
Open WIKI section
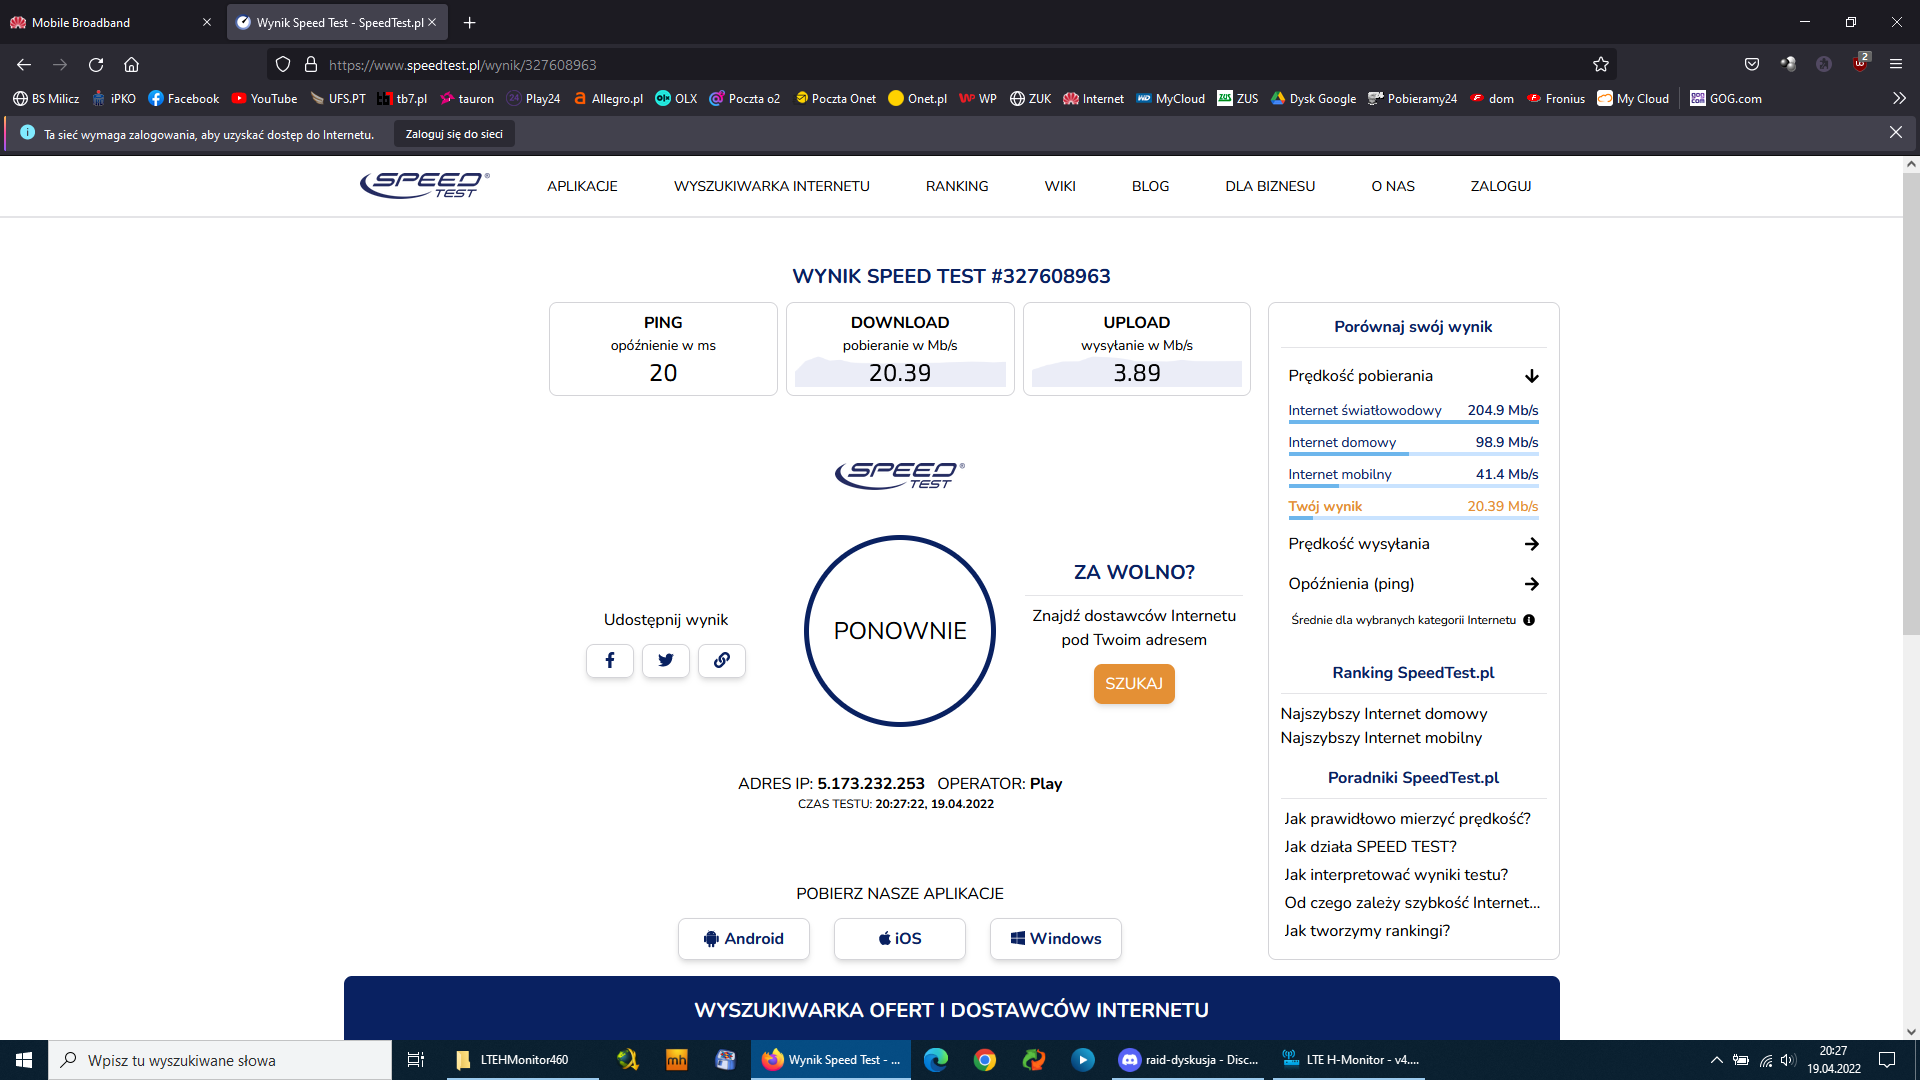click(x=1060, y=186)
